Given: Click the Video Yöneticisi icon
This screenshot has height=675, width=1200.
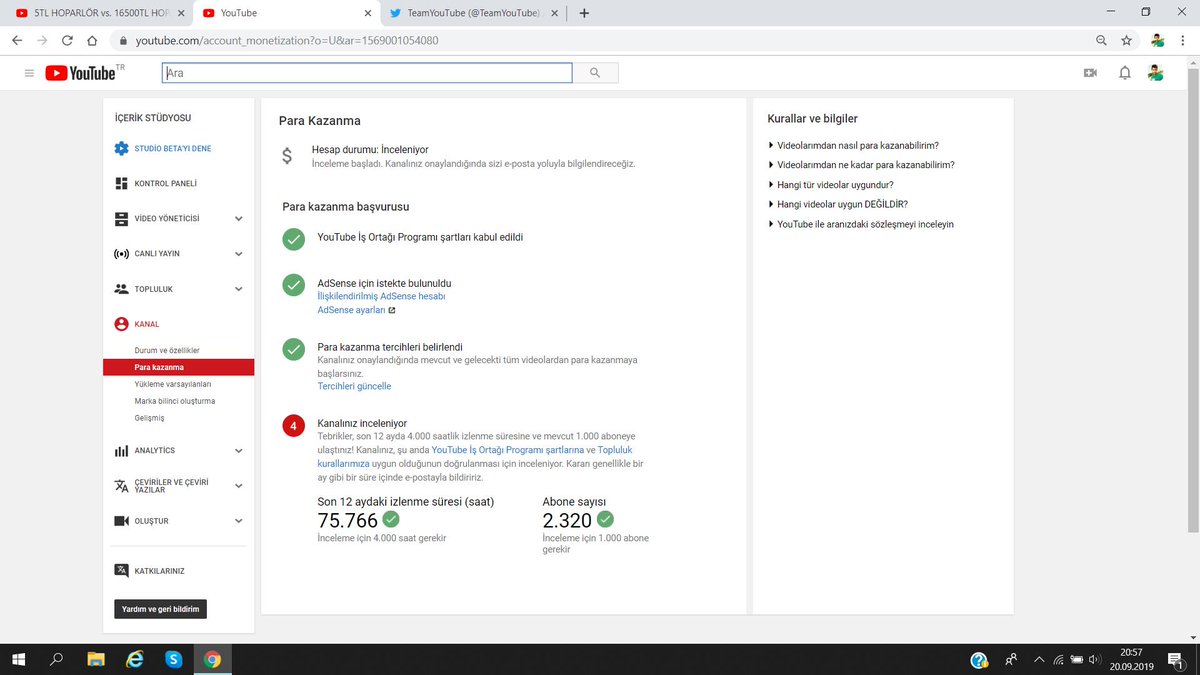Looking at the screenshot, I should [x=121, y=218].
